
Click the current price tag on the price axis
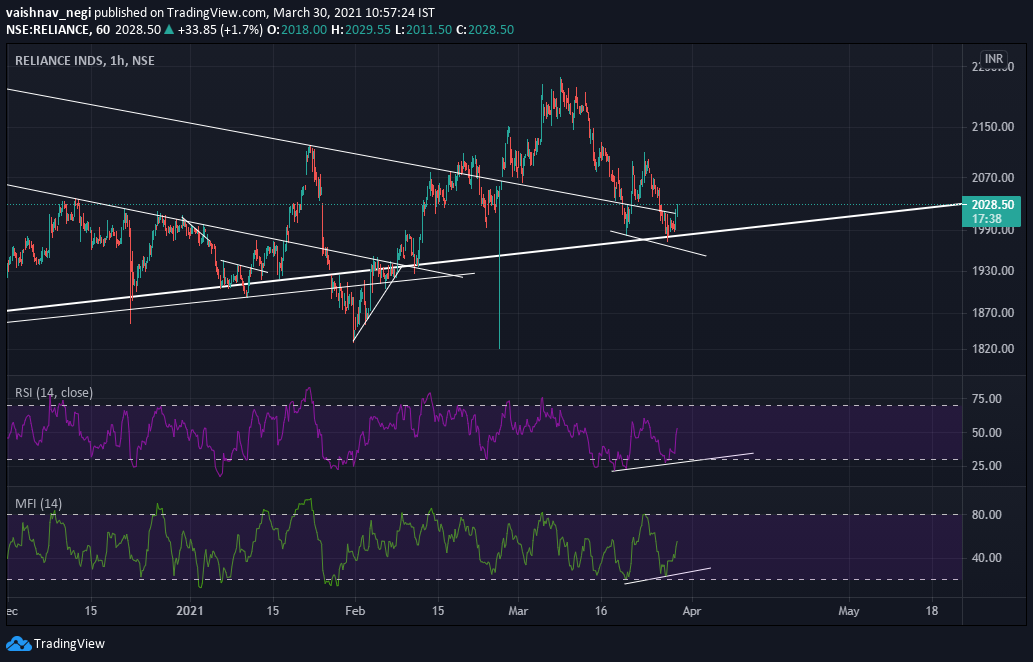(991, 211)
